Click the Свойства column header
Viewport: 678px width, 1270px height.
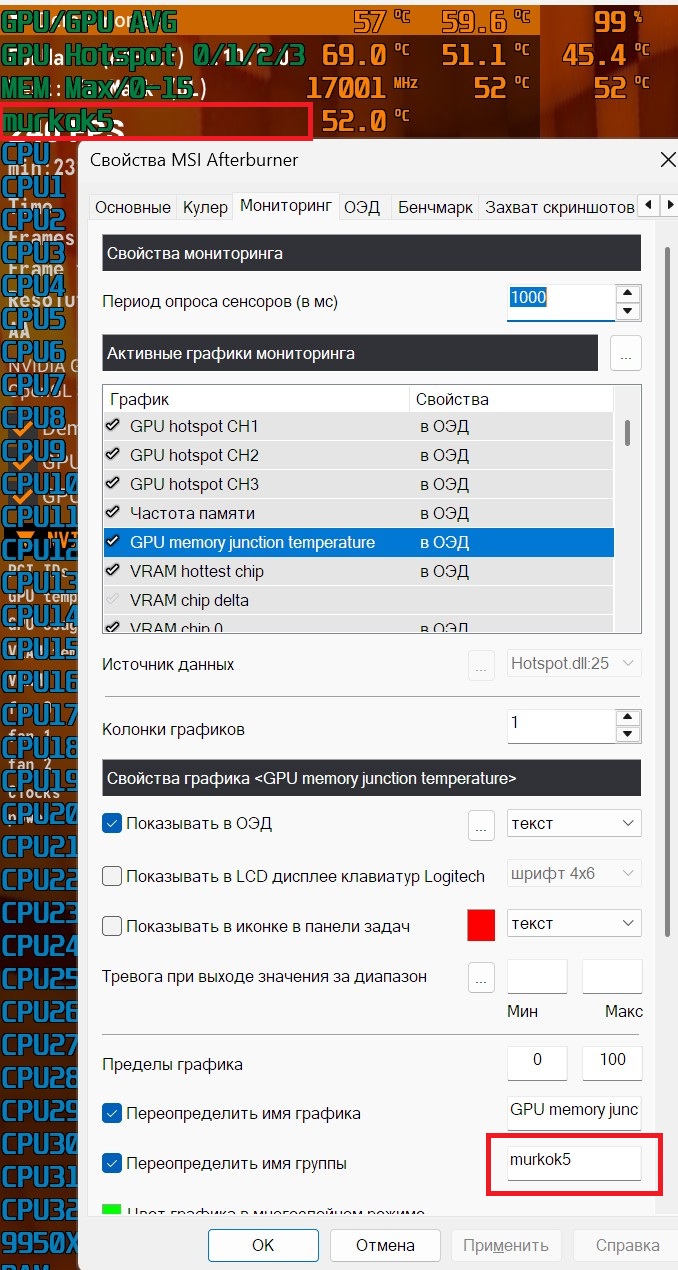tap(511, 399)
